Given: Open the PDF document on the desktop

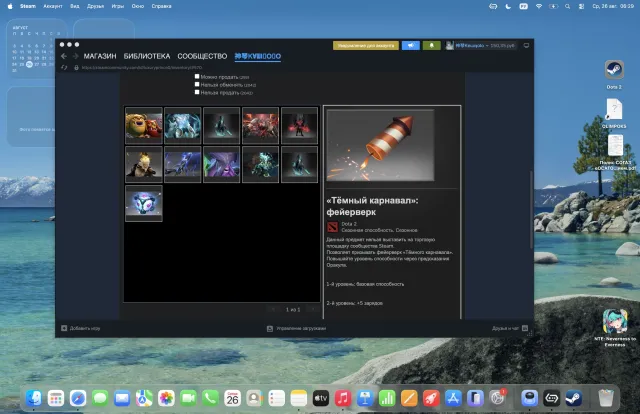Looking at the screenshot, I should [x=615, y=145].
